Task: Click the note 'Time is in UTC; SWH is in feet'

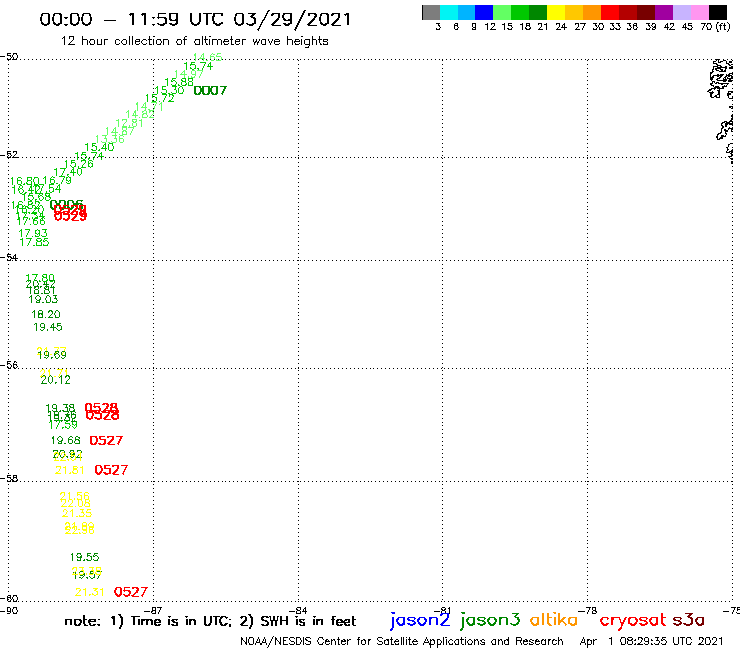Action: (x=210, y=621)
